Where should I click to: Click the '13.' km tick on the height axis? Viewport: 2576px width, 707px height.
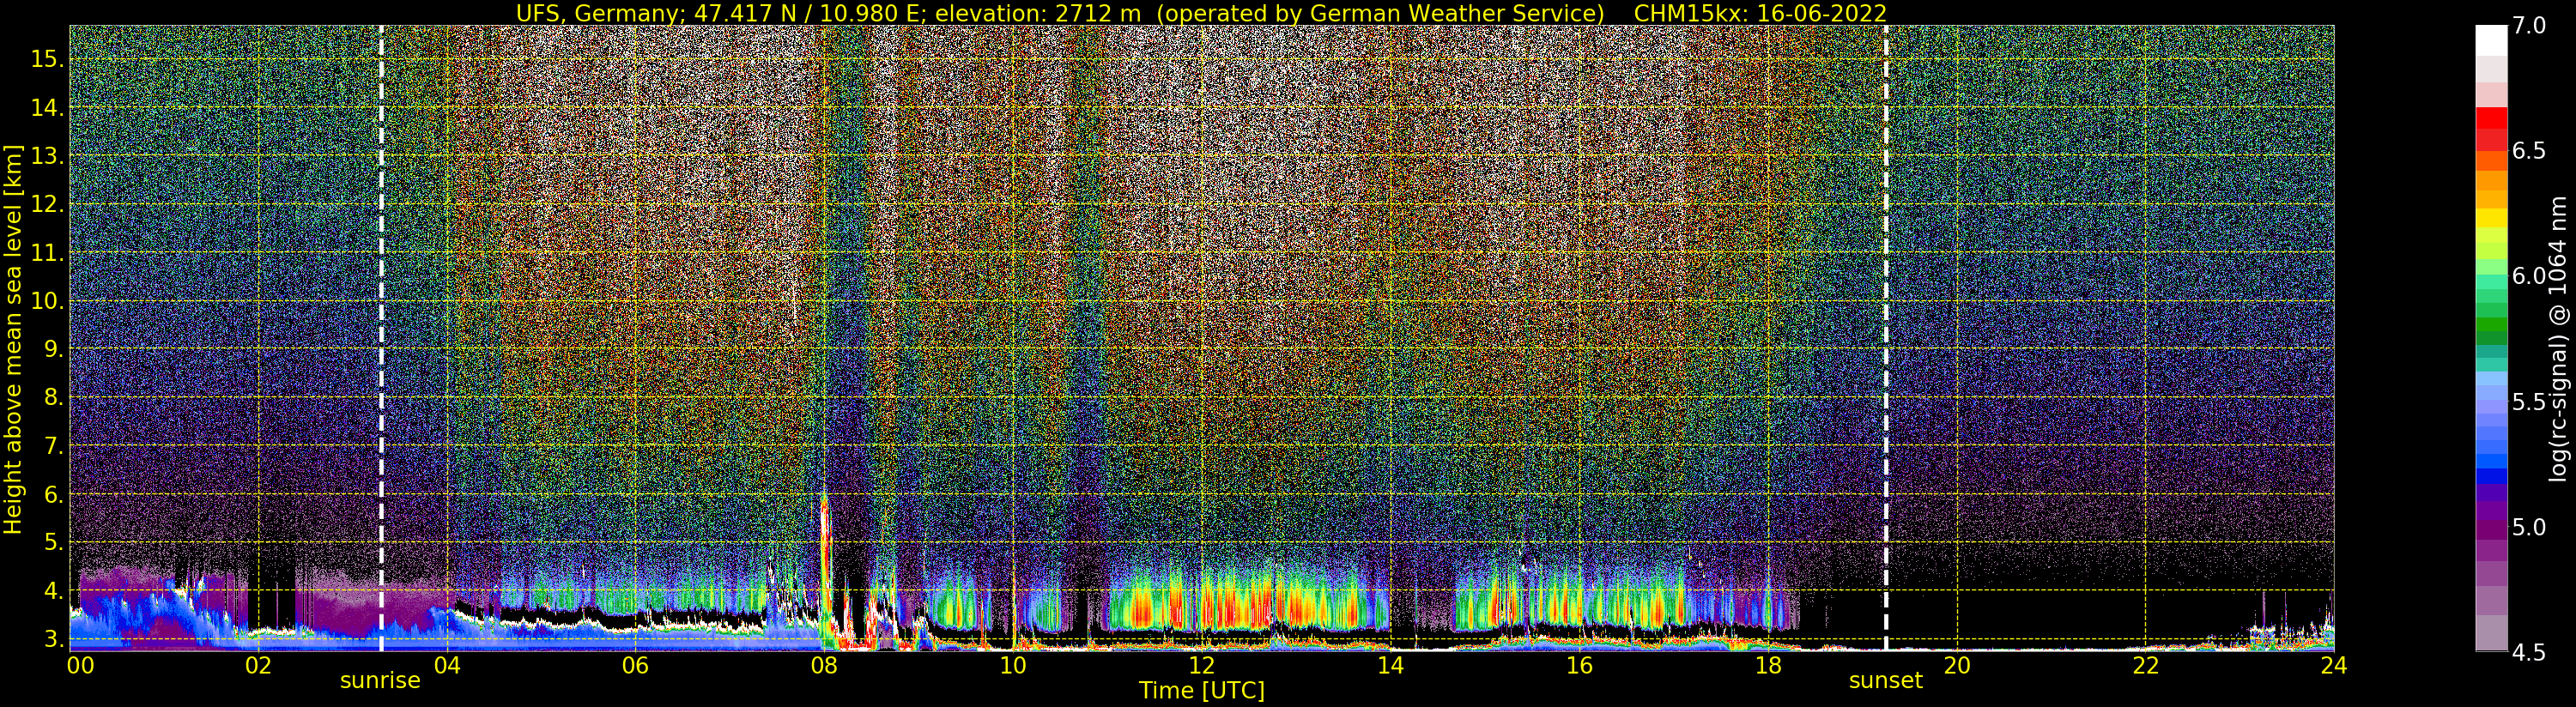pyautogui.click(x=46, y=156)
